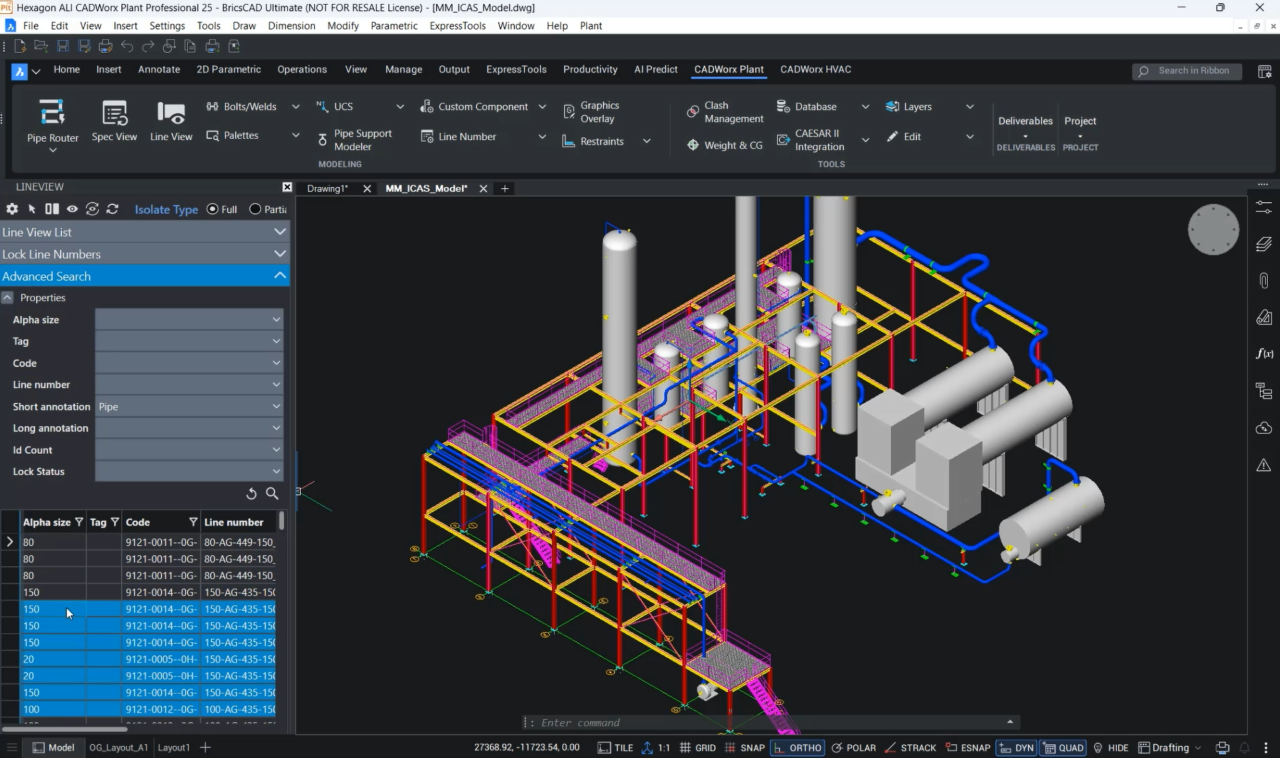1280x758 pixels.
Task: Click the Spec View icon
Action: point(114,122)
